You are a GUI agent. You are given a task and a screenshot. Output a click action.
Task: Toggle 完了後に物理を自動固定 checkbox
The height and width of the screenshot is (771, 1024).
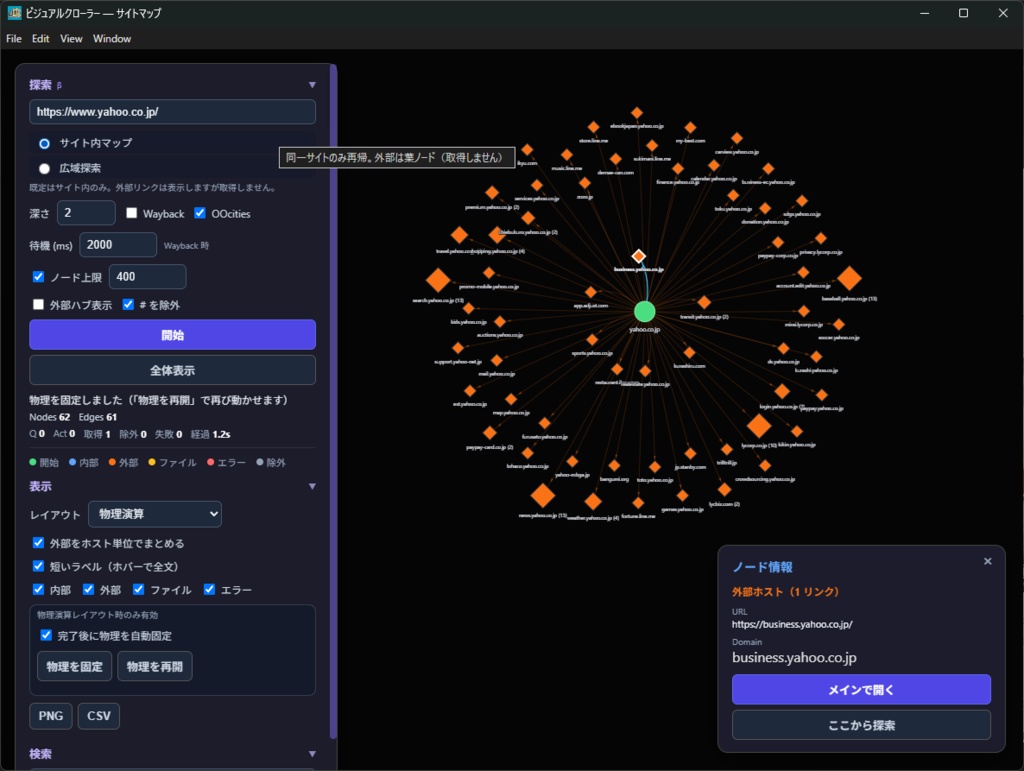tap(46, 635)
